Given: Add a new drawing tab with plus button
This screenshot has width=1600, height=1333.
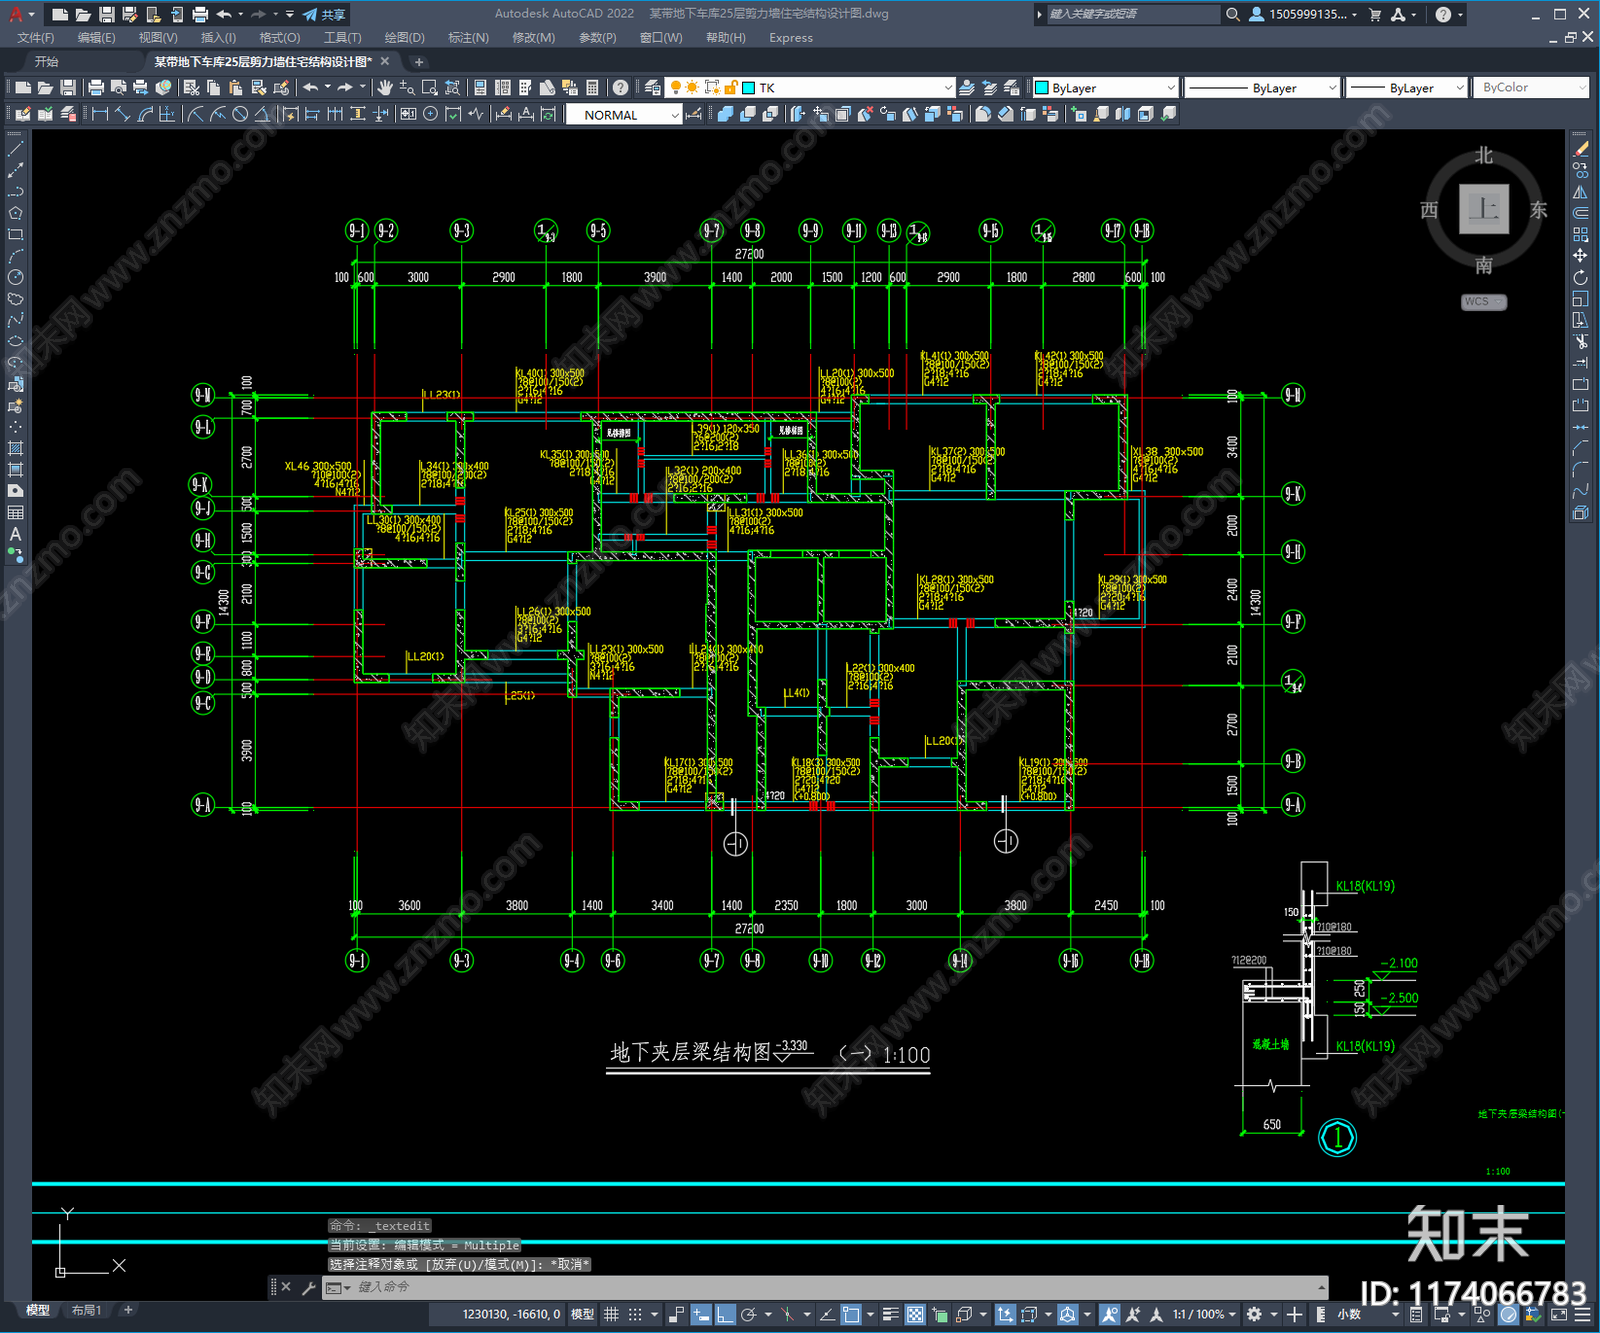Looking at the screenshot, I should (x=419, y=62).
